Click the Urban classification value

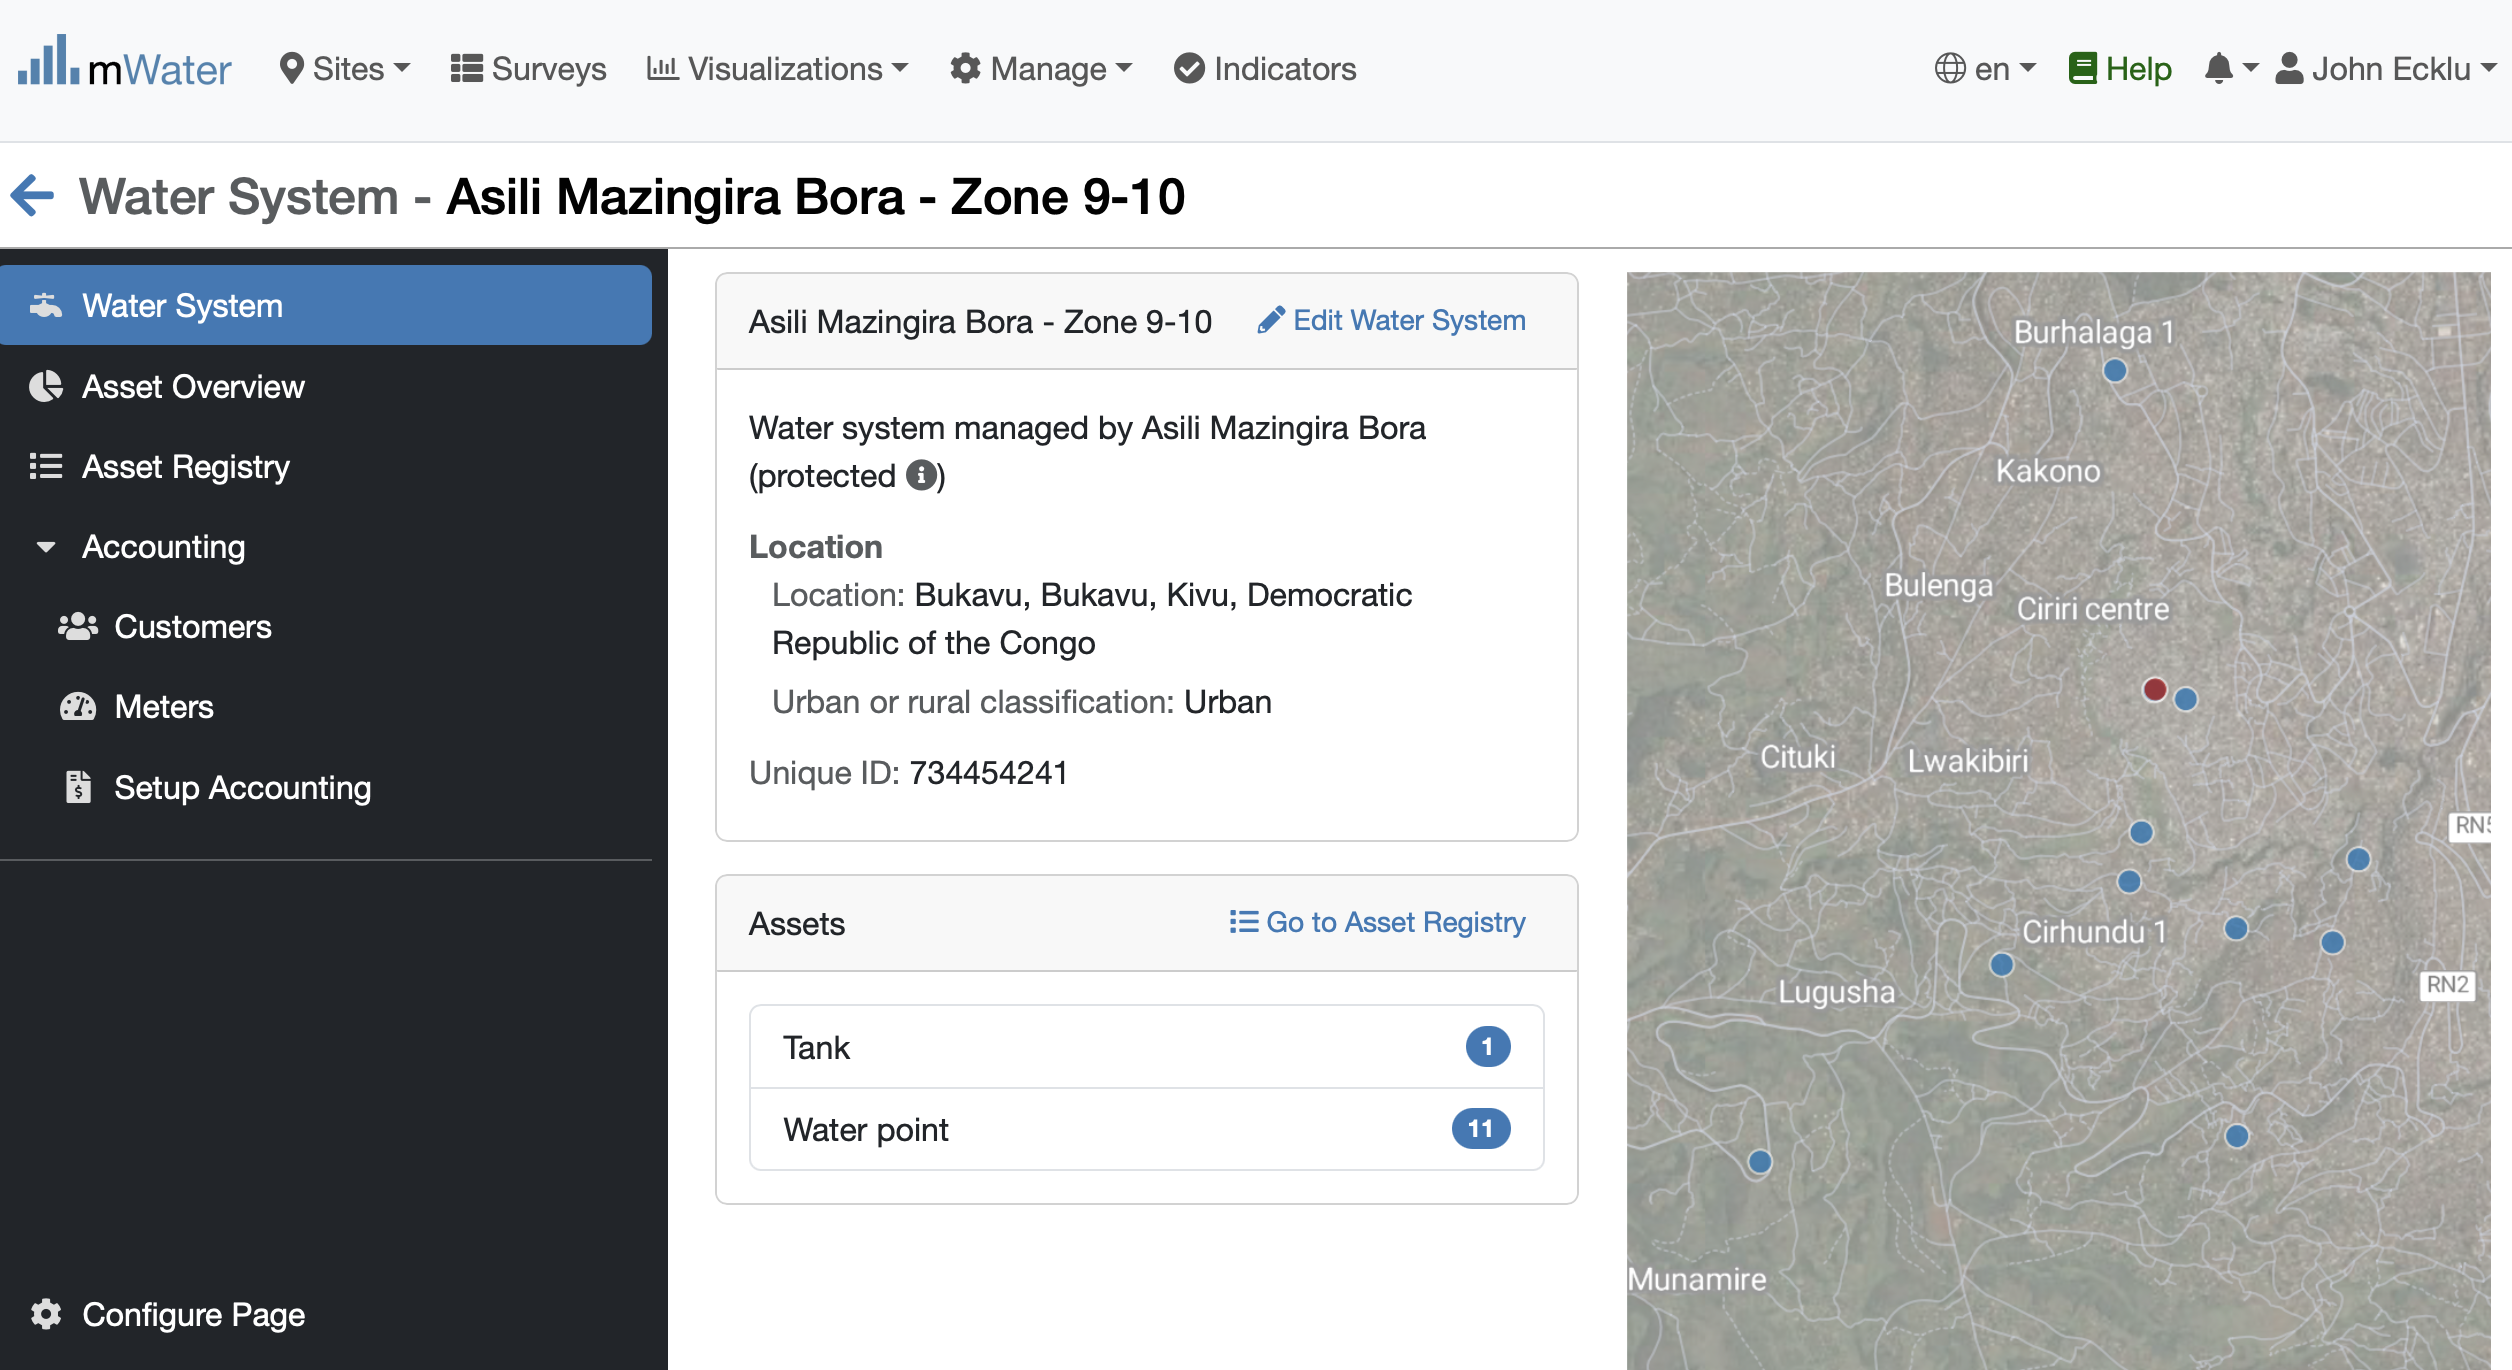[x=1228, y=702]
